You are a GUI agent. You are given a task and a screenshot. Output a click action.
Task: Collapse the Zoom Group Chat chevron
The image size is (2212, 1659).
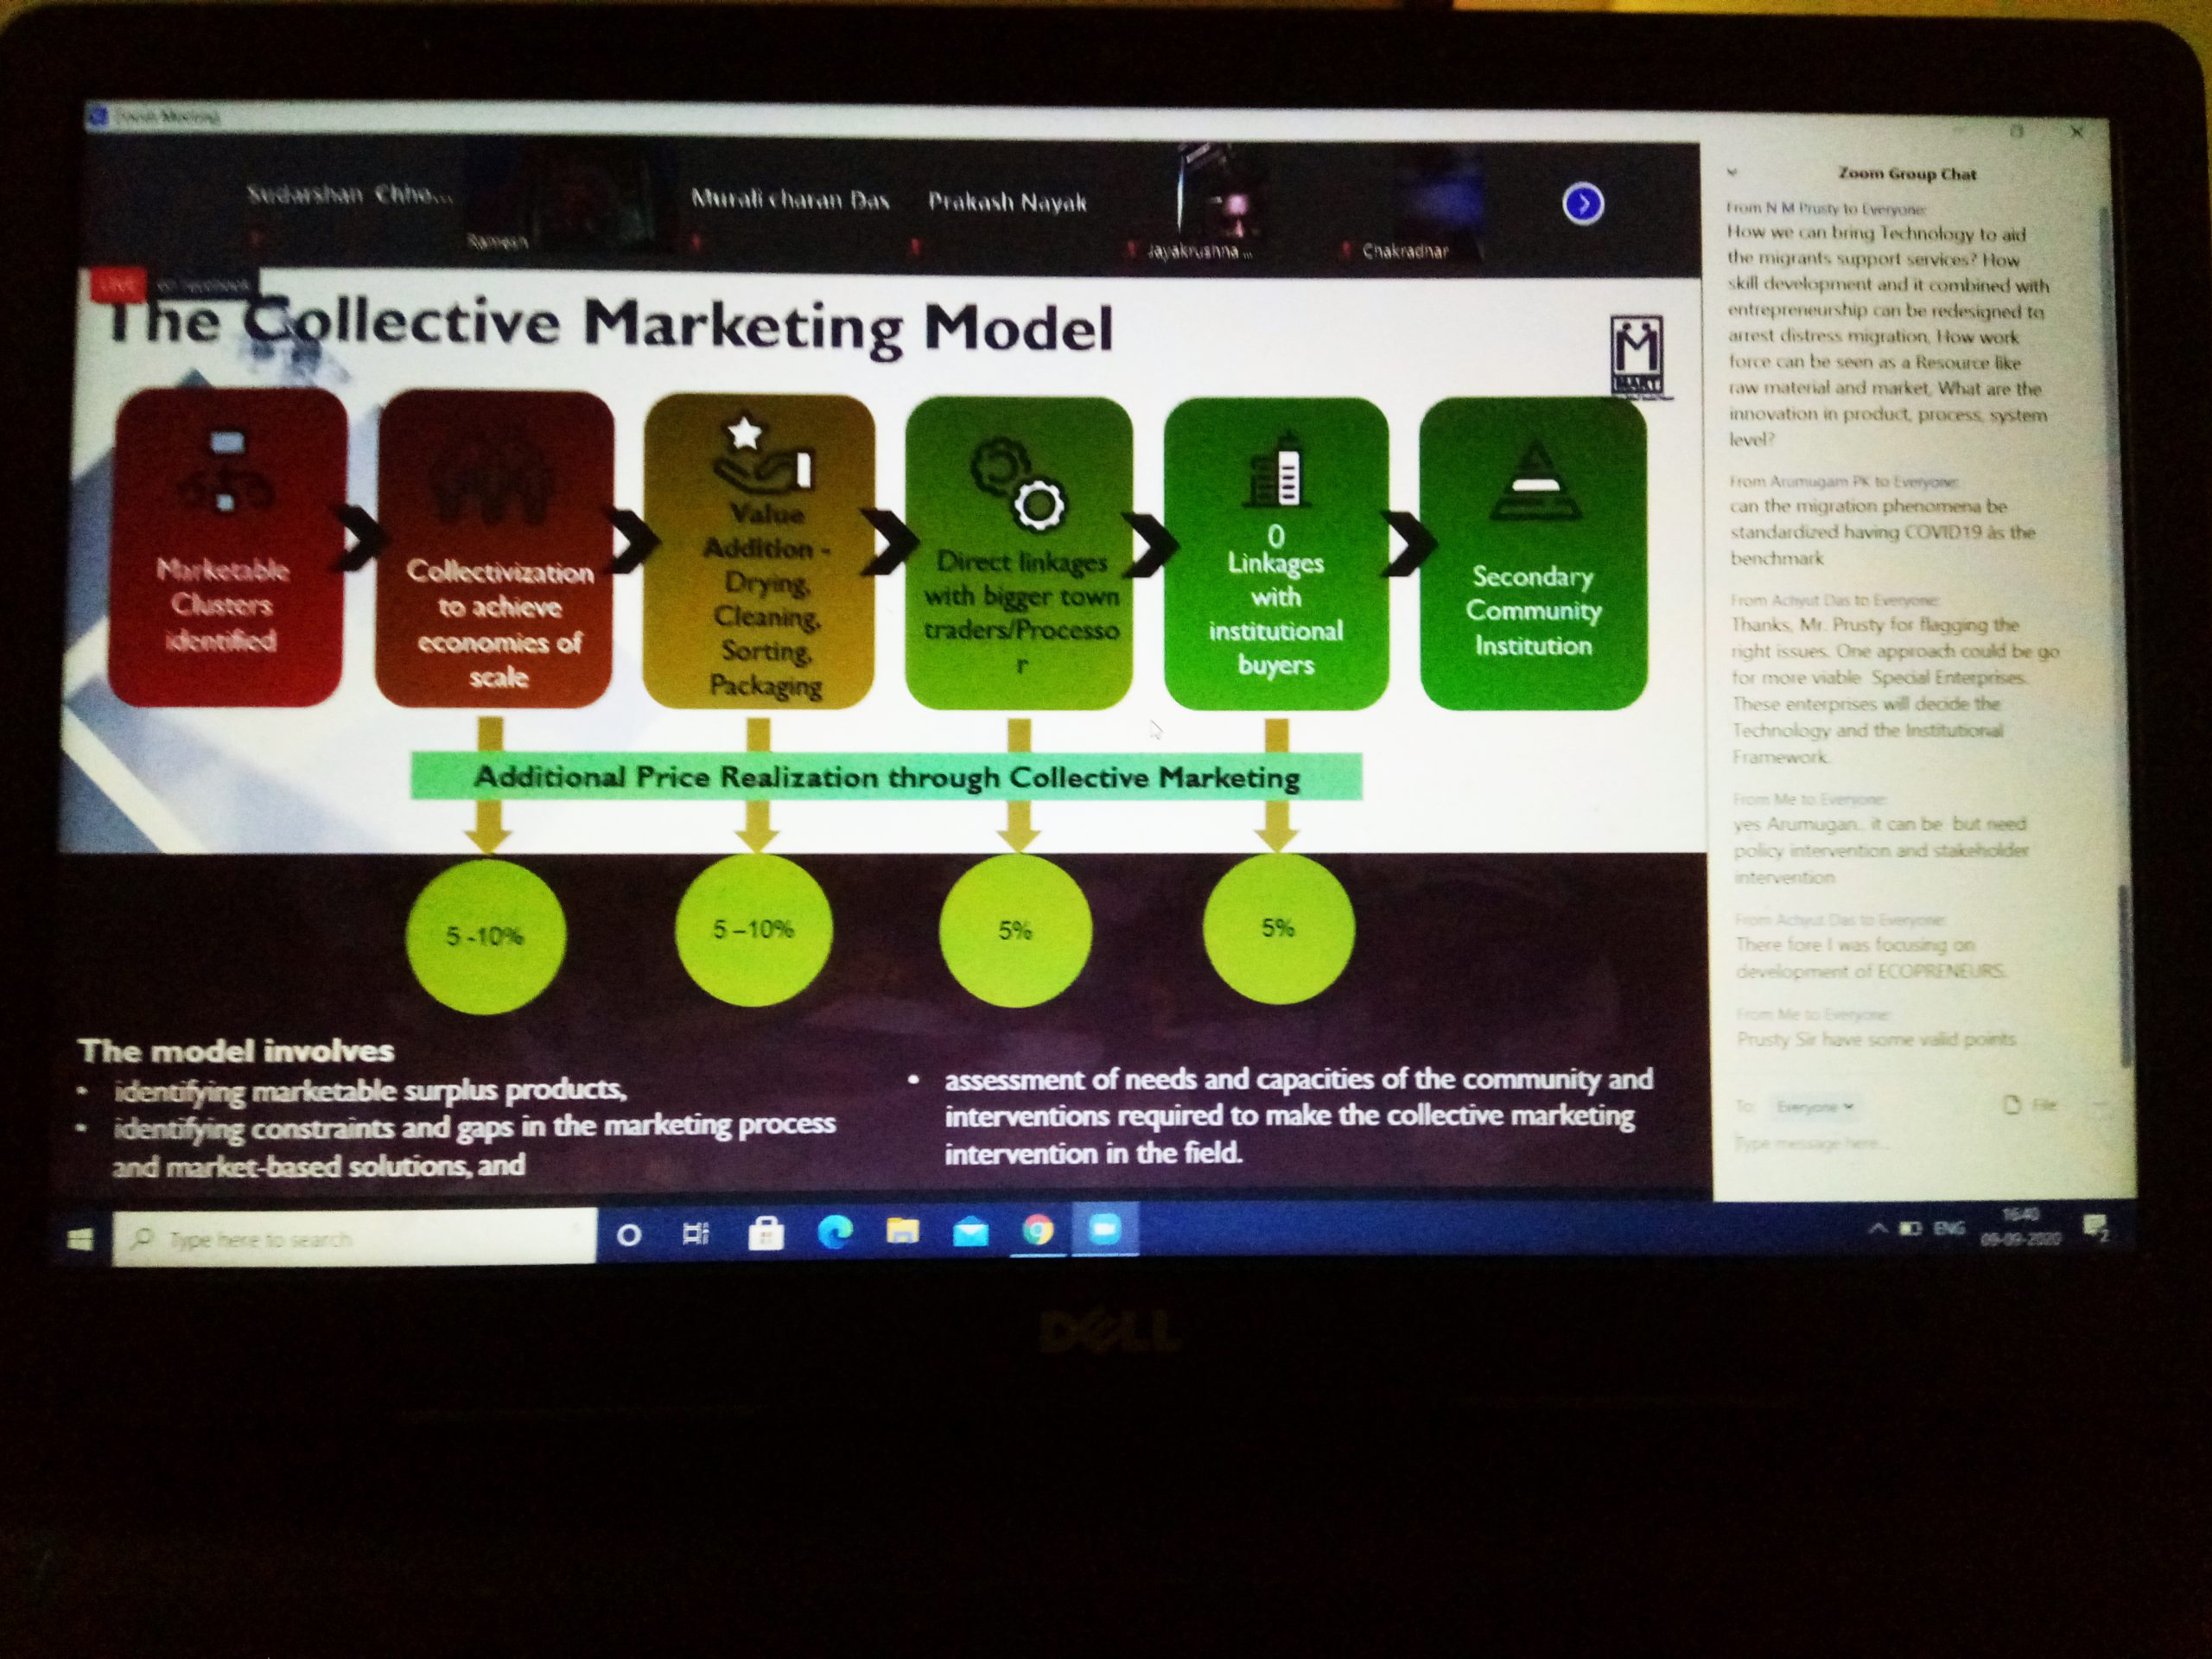1732,173
